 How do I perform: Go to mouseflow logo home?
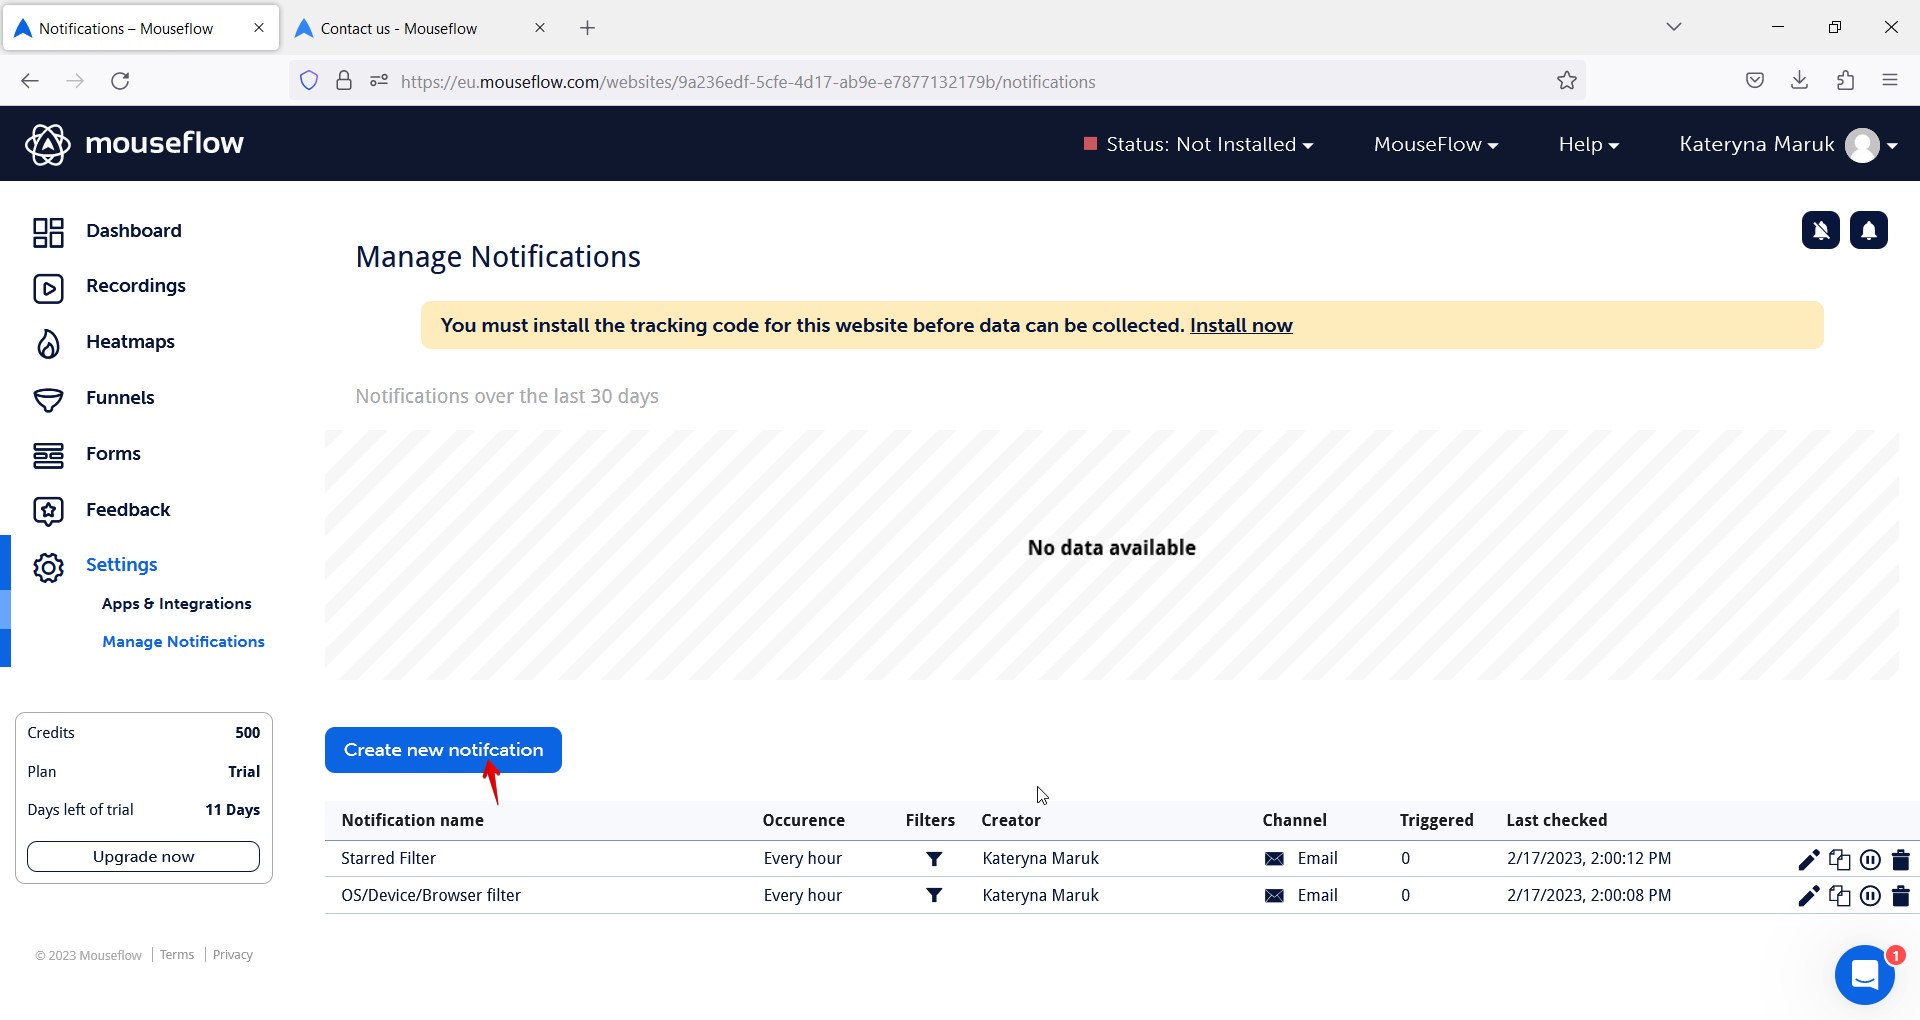coord(134,144)
